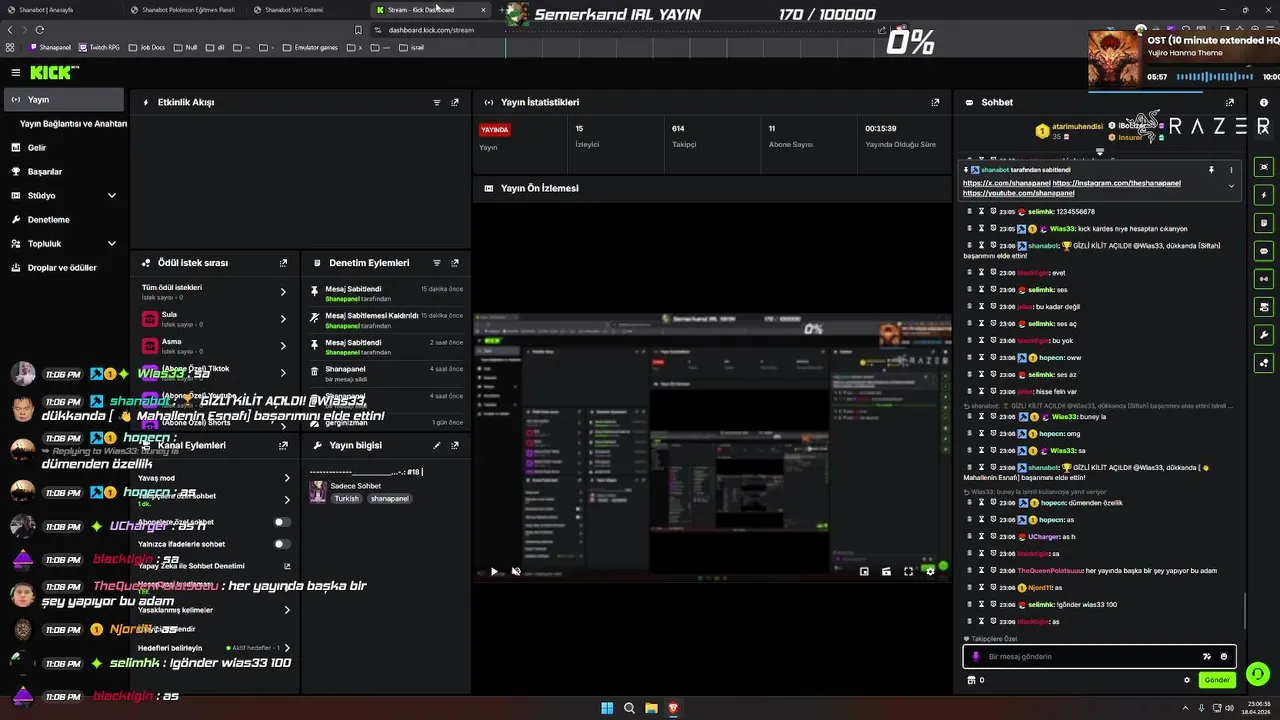Click the media overlay waveform progress bar

coord(1216,77)
